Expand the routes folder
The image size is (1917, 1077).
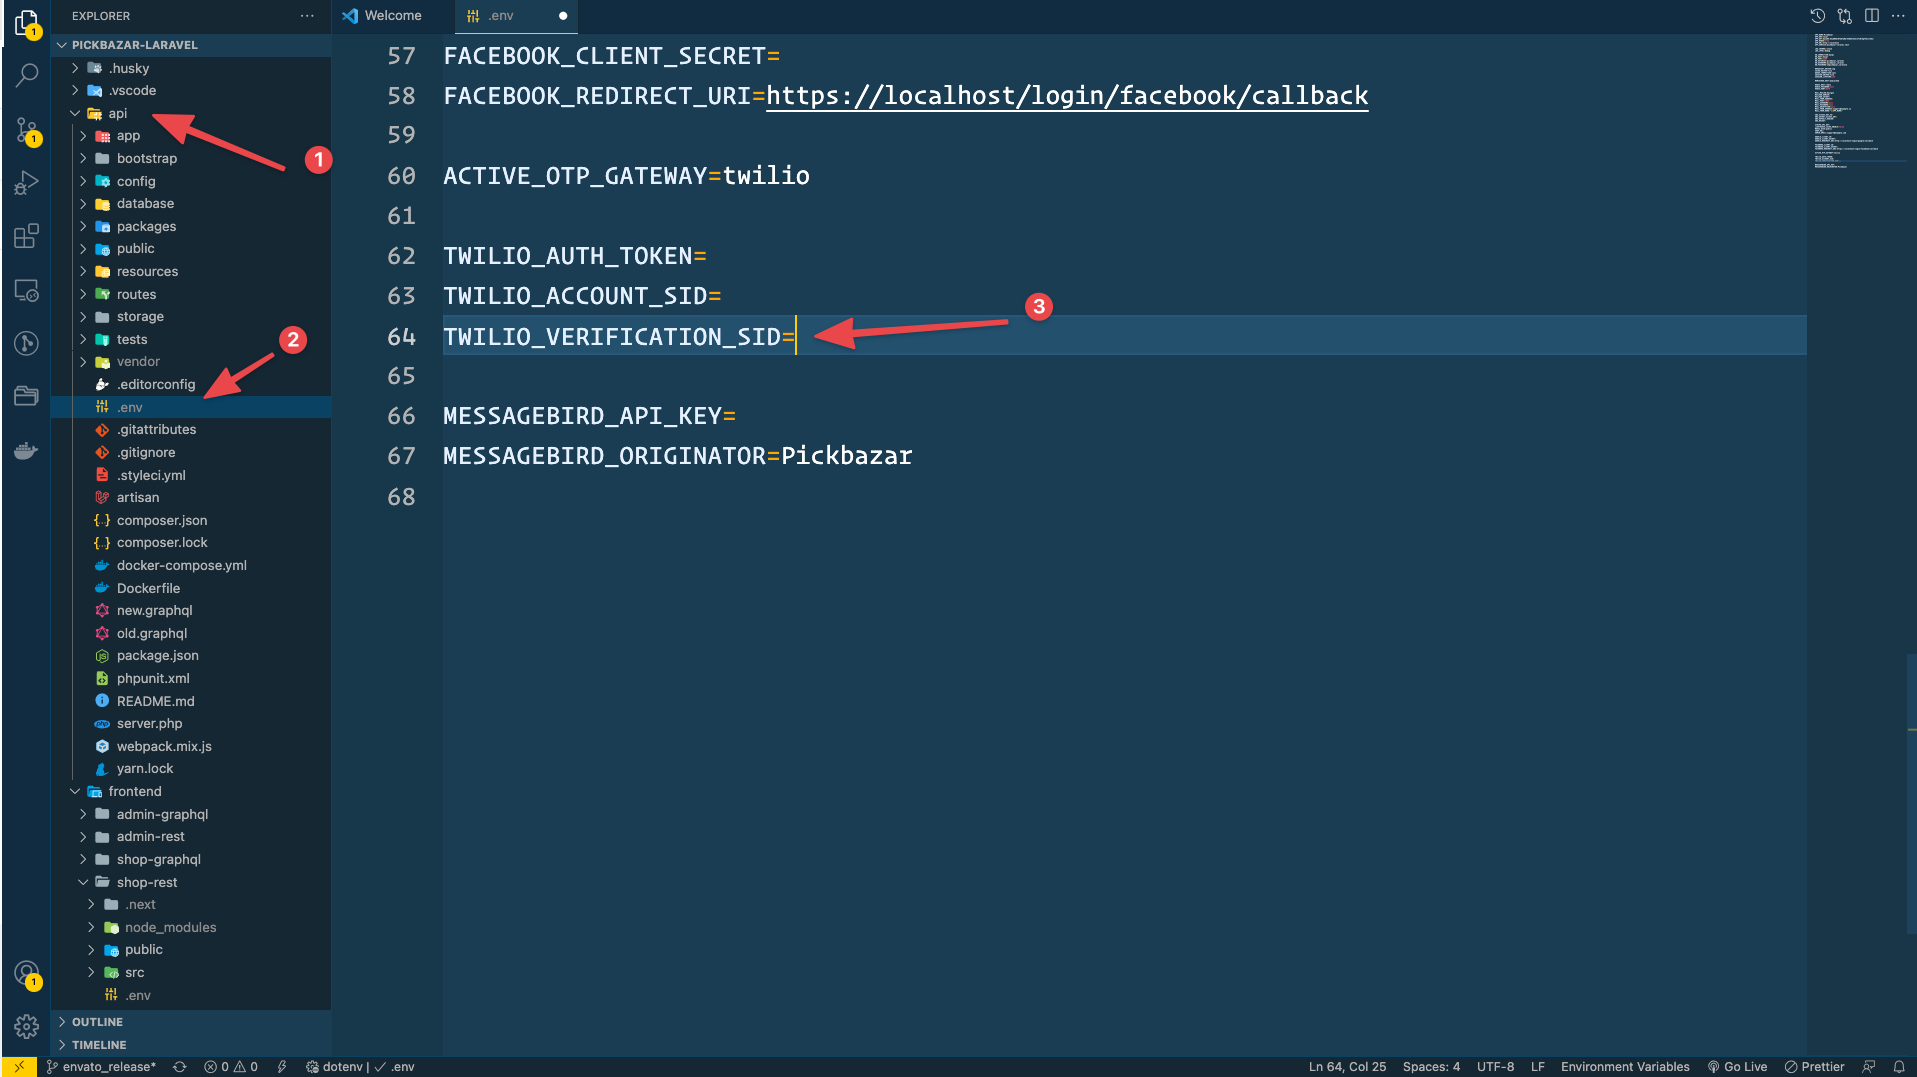pyautogui.click(x=191, y=294)
